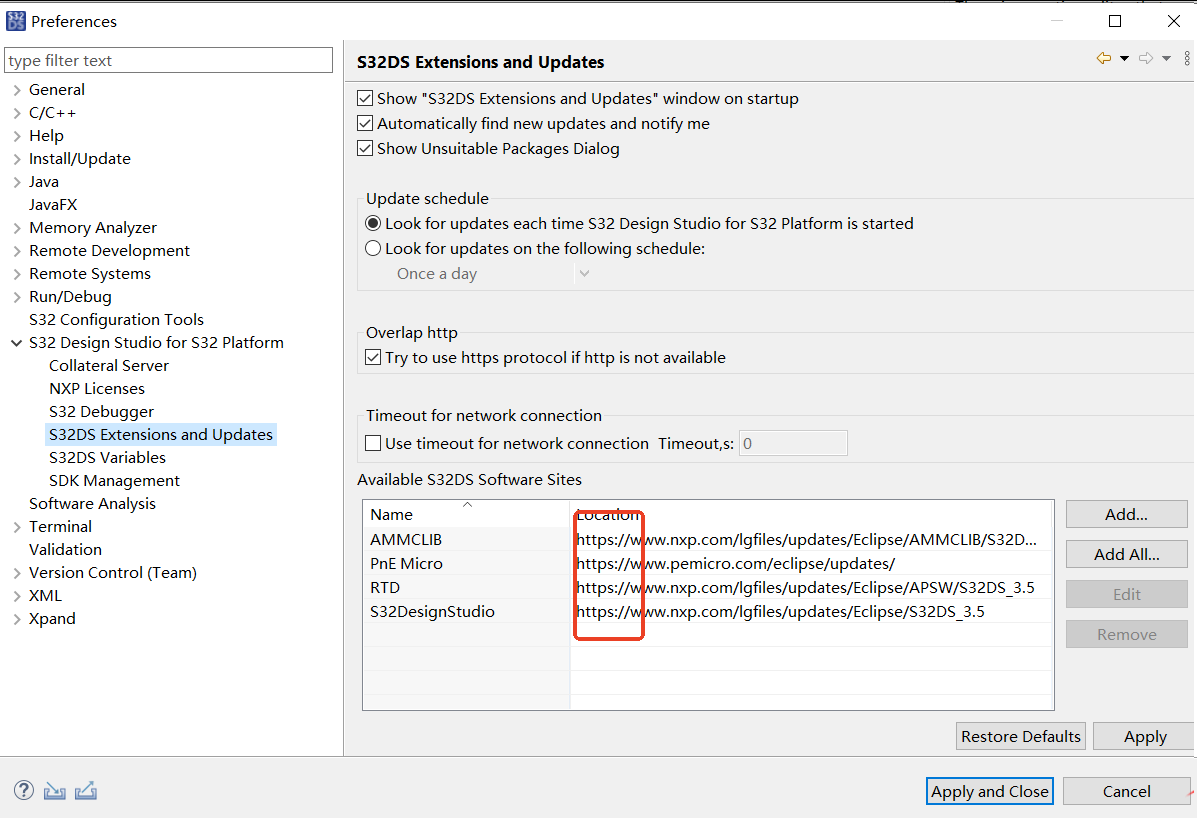The image size is (1197, 818).
Task: Click Apply and Close button
Action: [x=990, y=791]
